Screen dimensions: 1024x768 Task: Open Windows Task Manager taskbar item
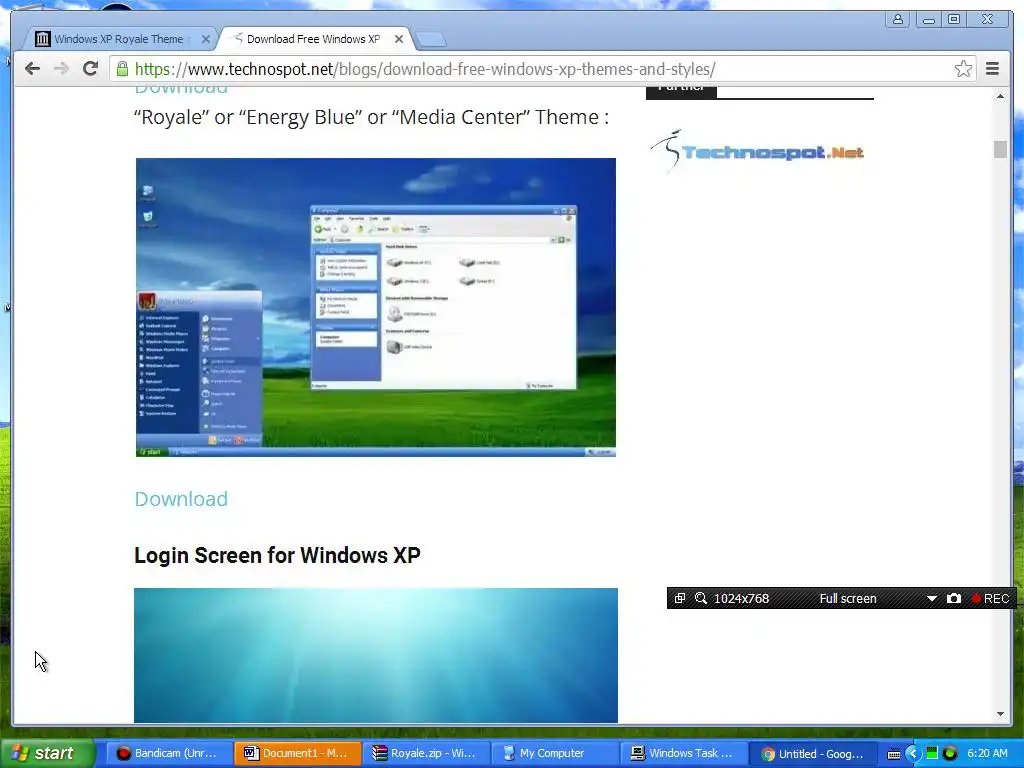(x=683, y=754)
